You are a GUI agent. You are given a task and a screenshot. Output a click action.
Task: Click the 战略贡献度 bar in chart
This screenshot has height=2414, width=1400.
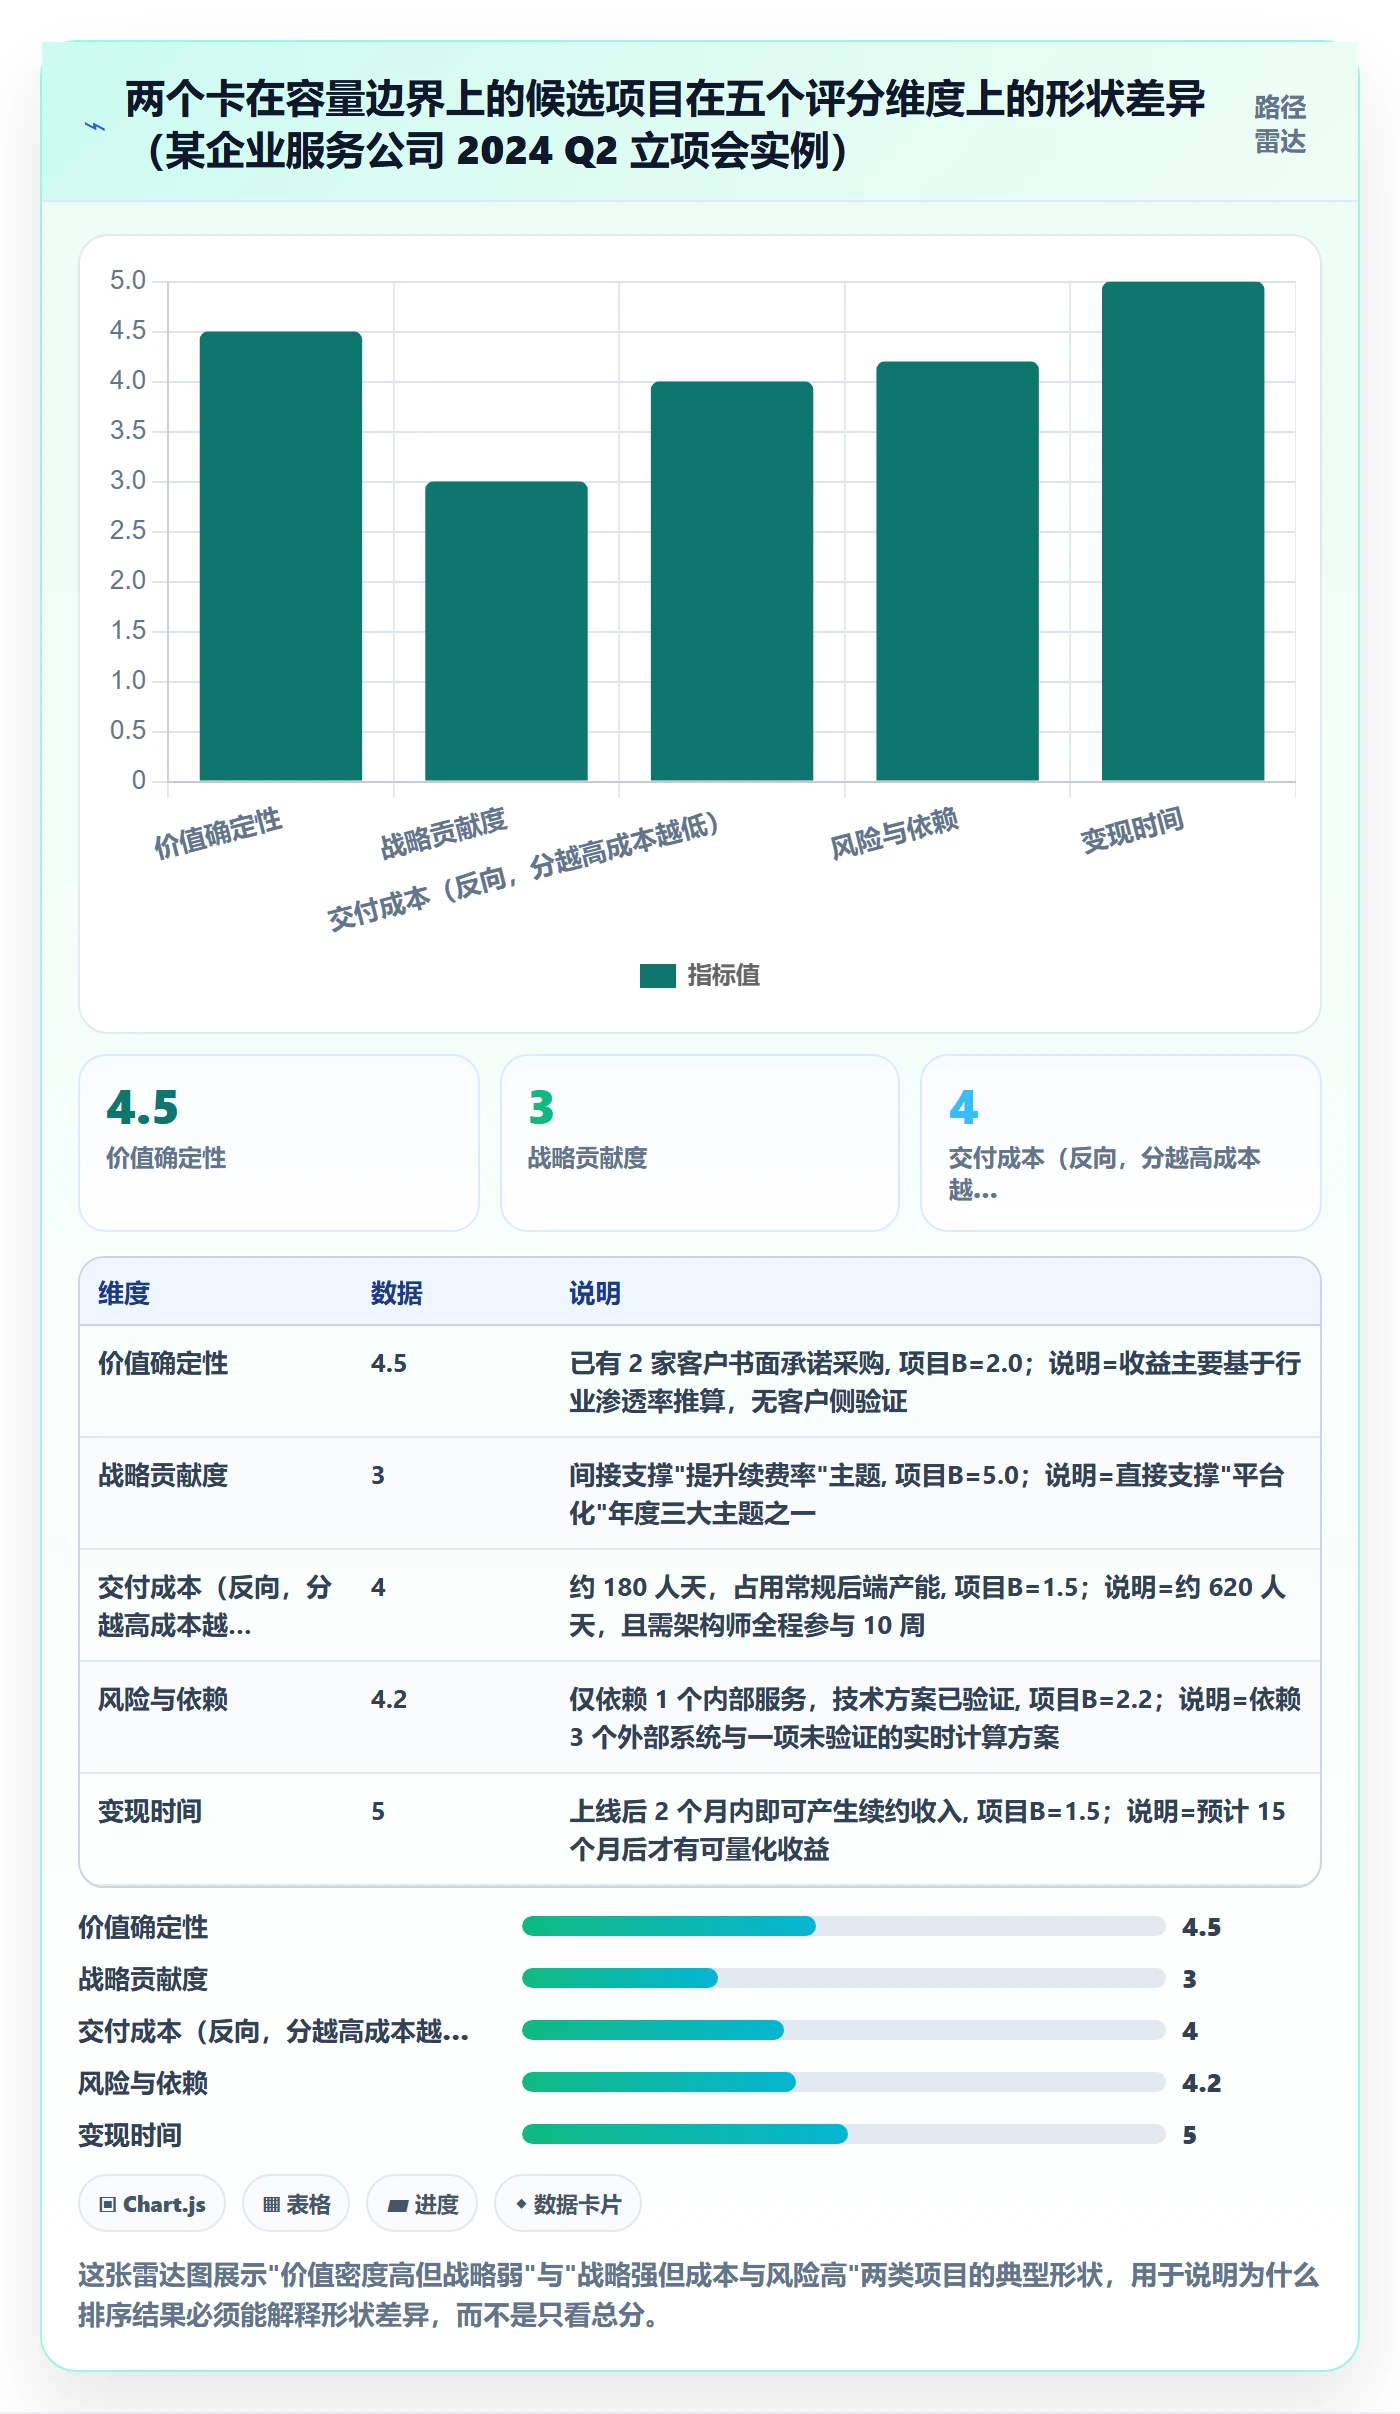pos(506,631)
